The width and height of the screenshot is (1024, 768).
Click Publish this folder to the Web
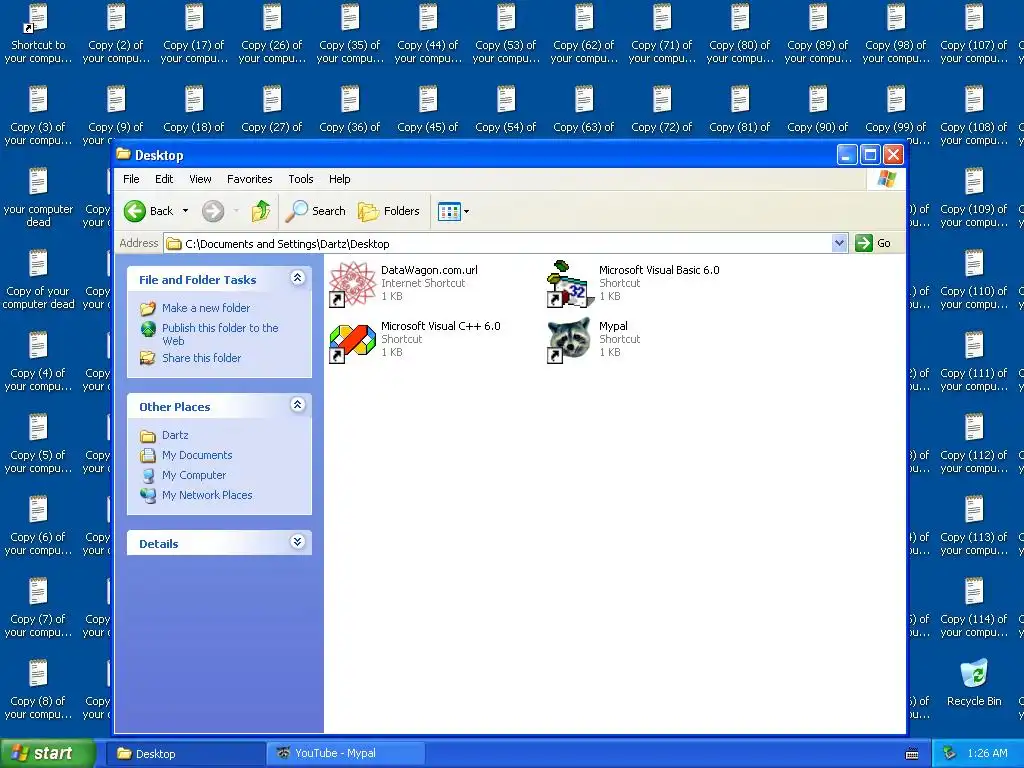[220, 334]
